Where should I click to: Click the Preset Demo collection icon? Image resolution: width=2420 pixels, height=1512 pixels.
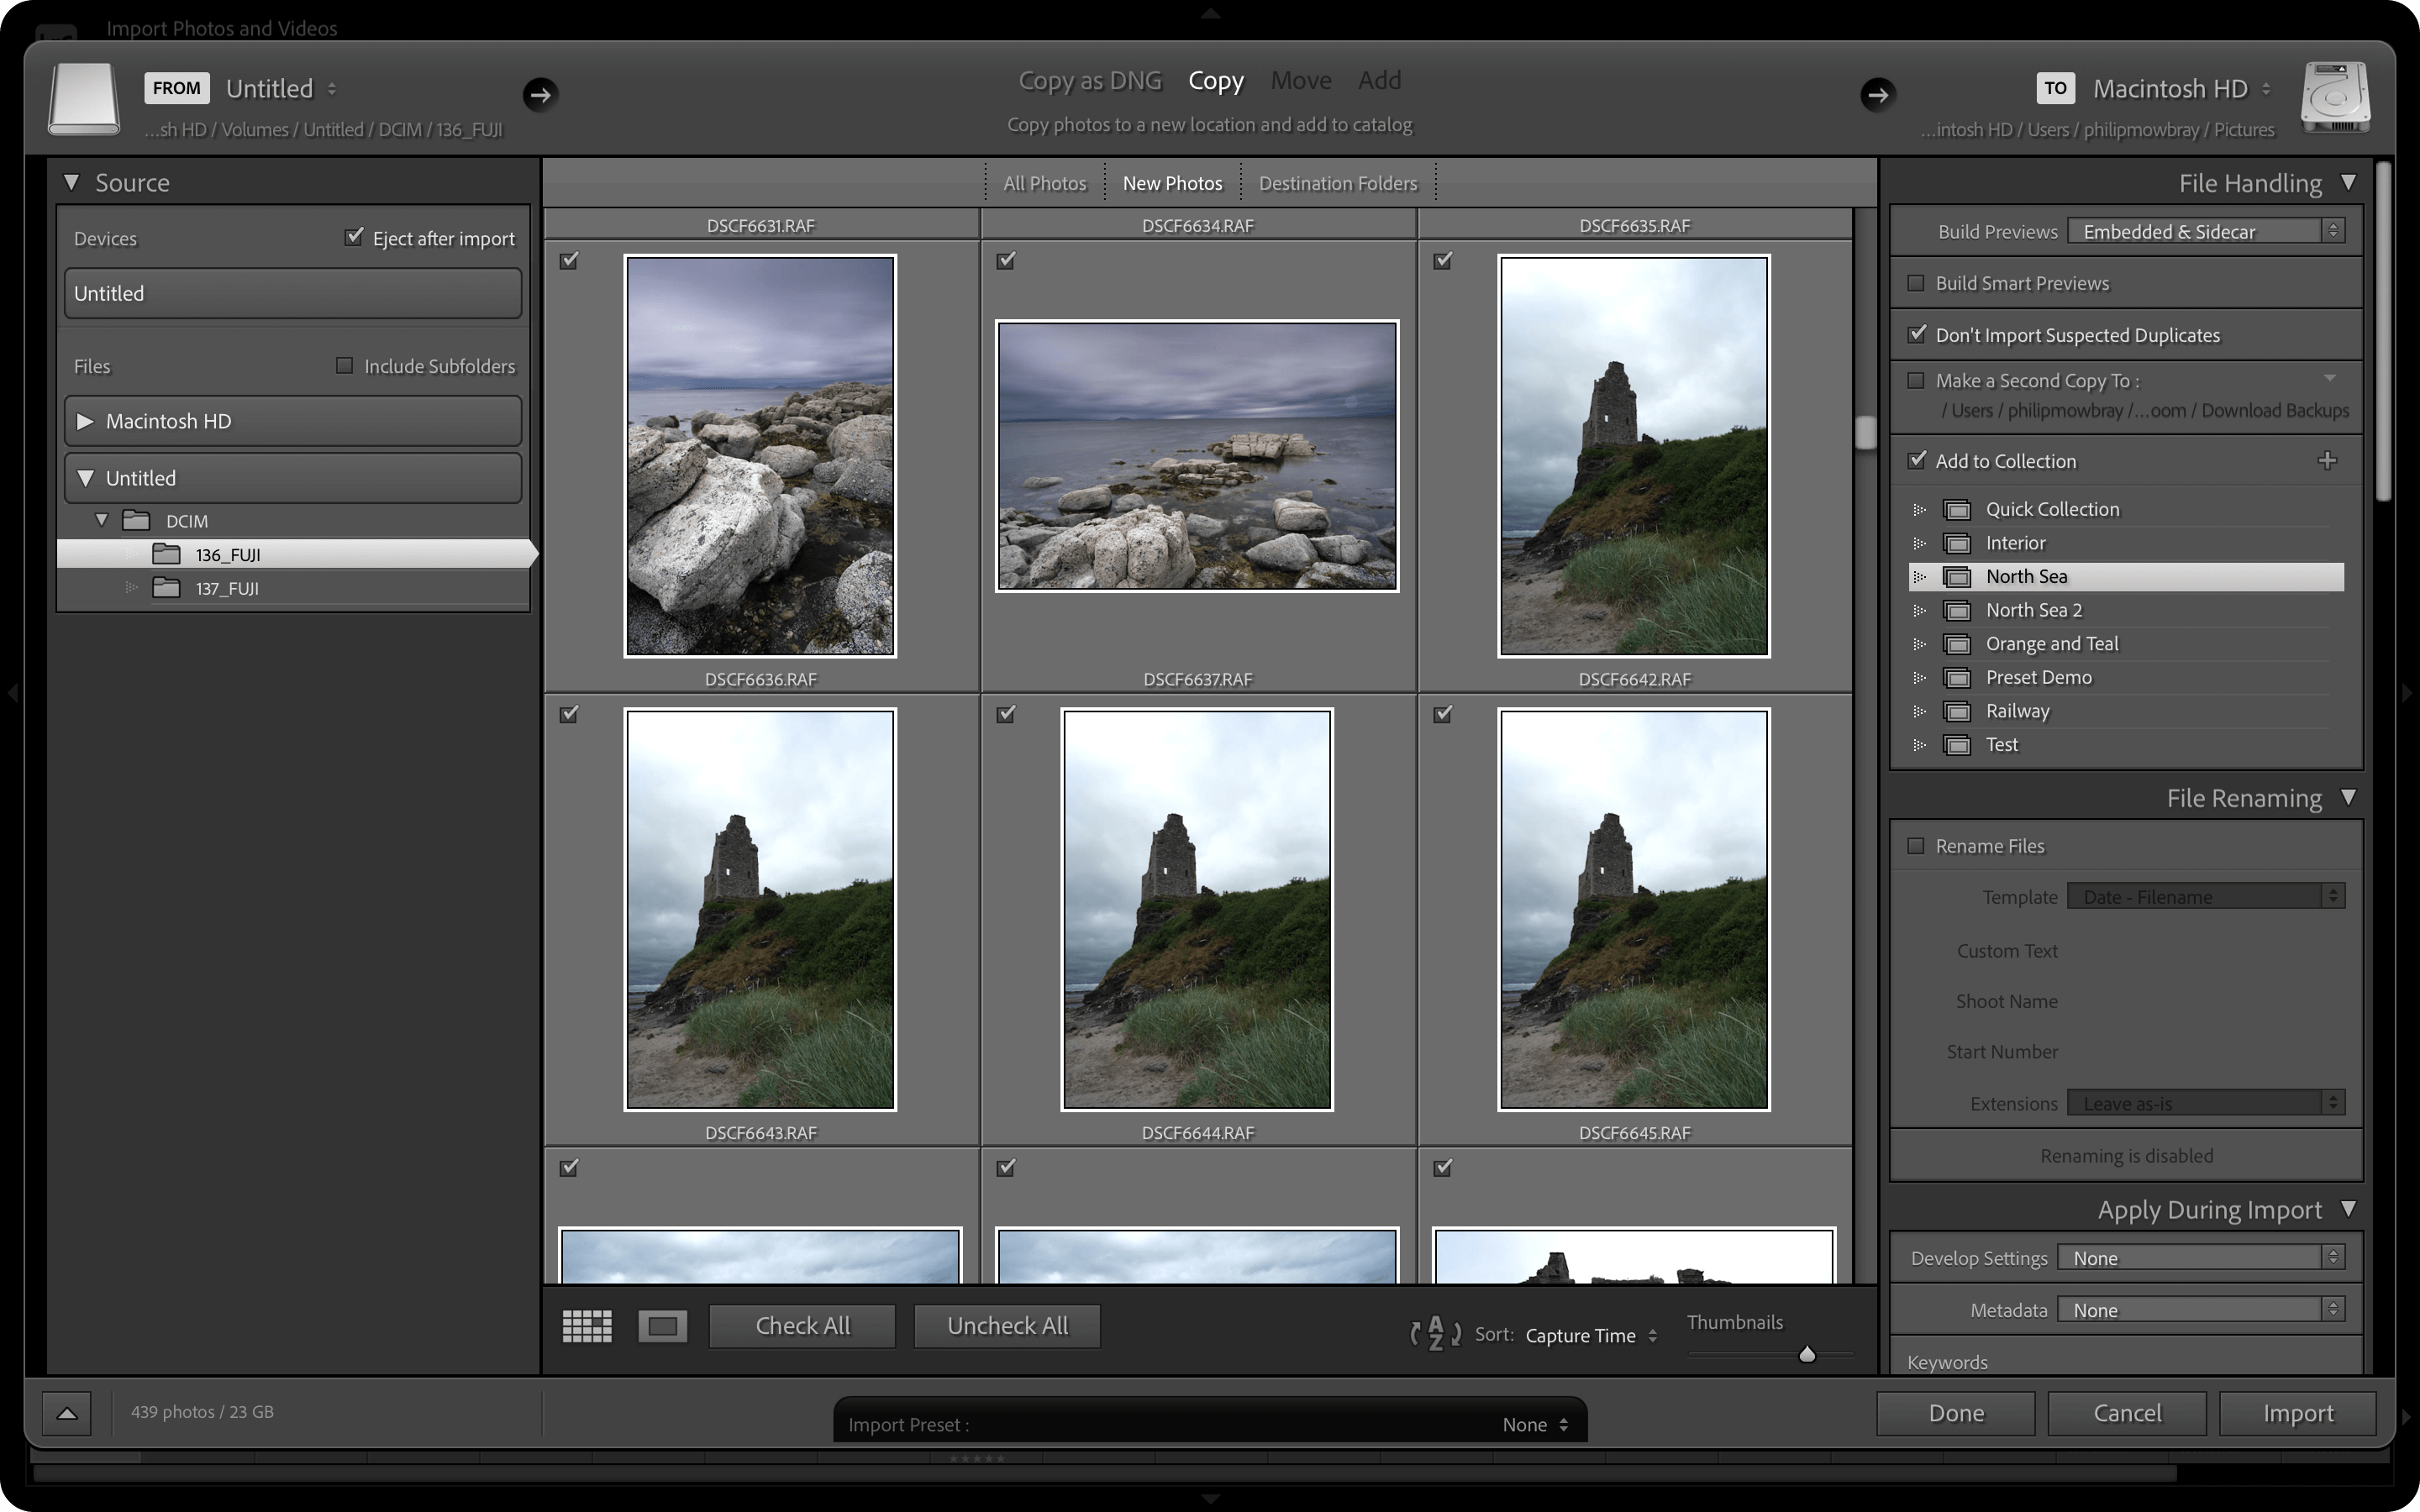click(1957, 678)
